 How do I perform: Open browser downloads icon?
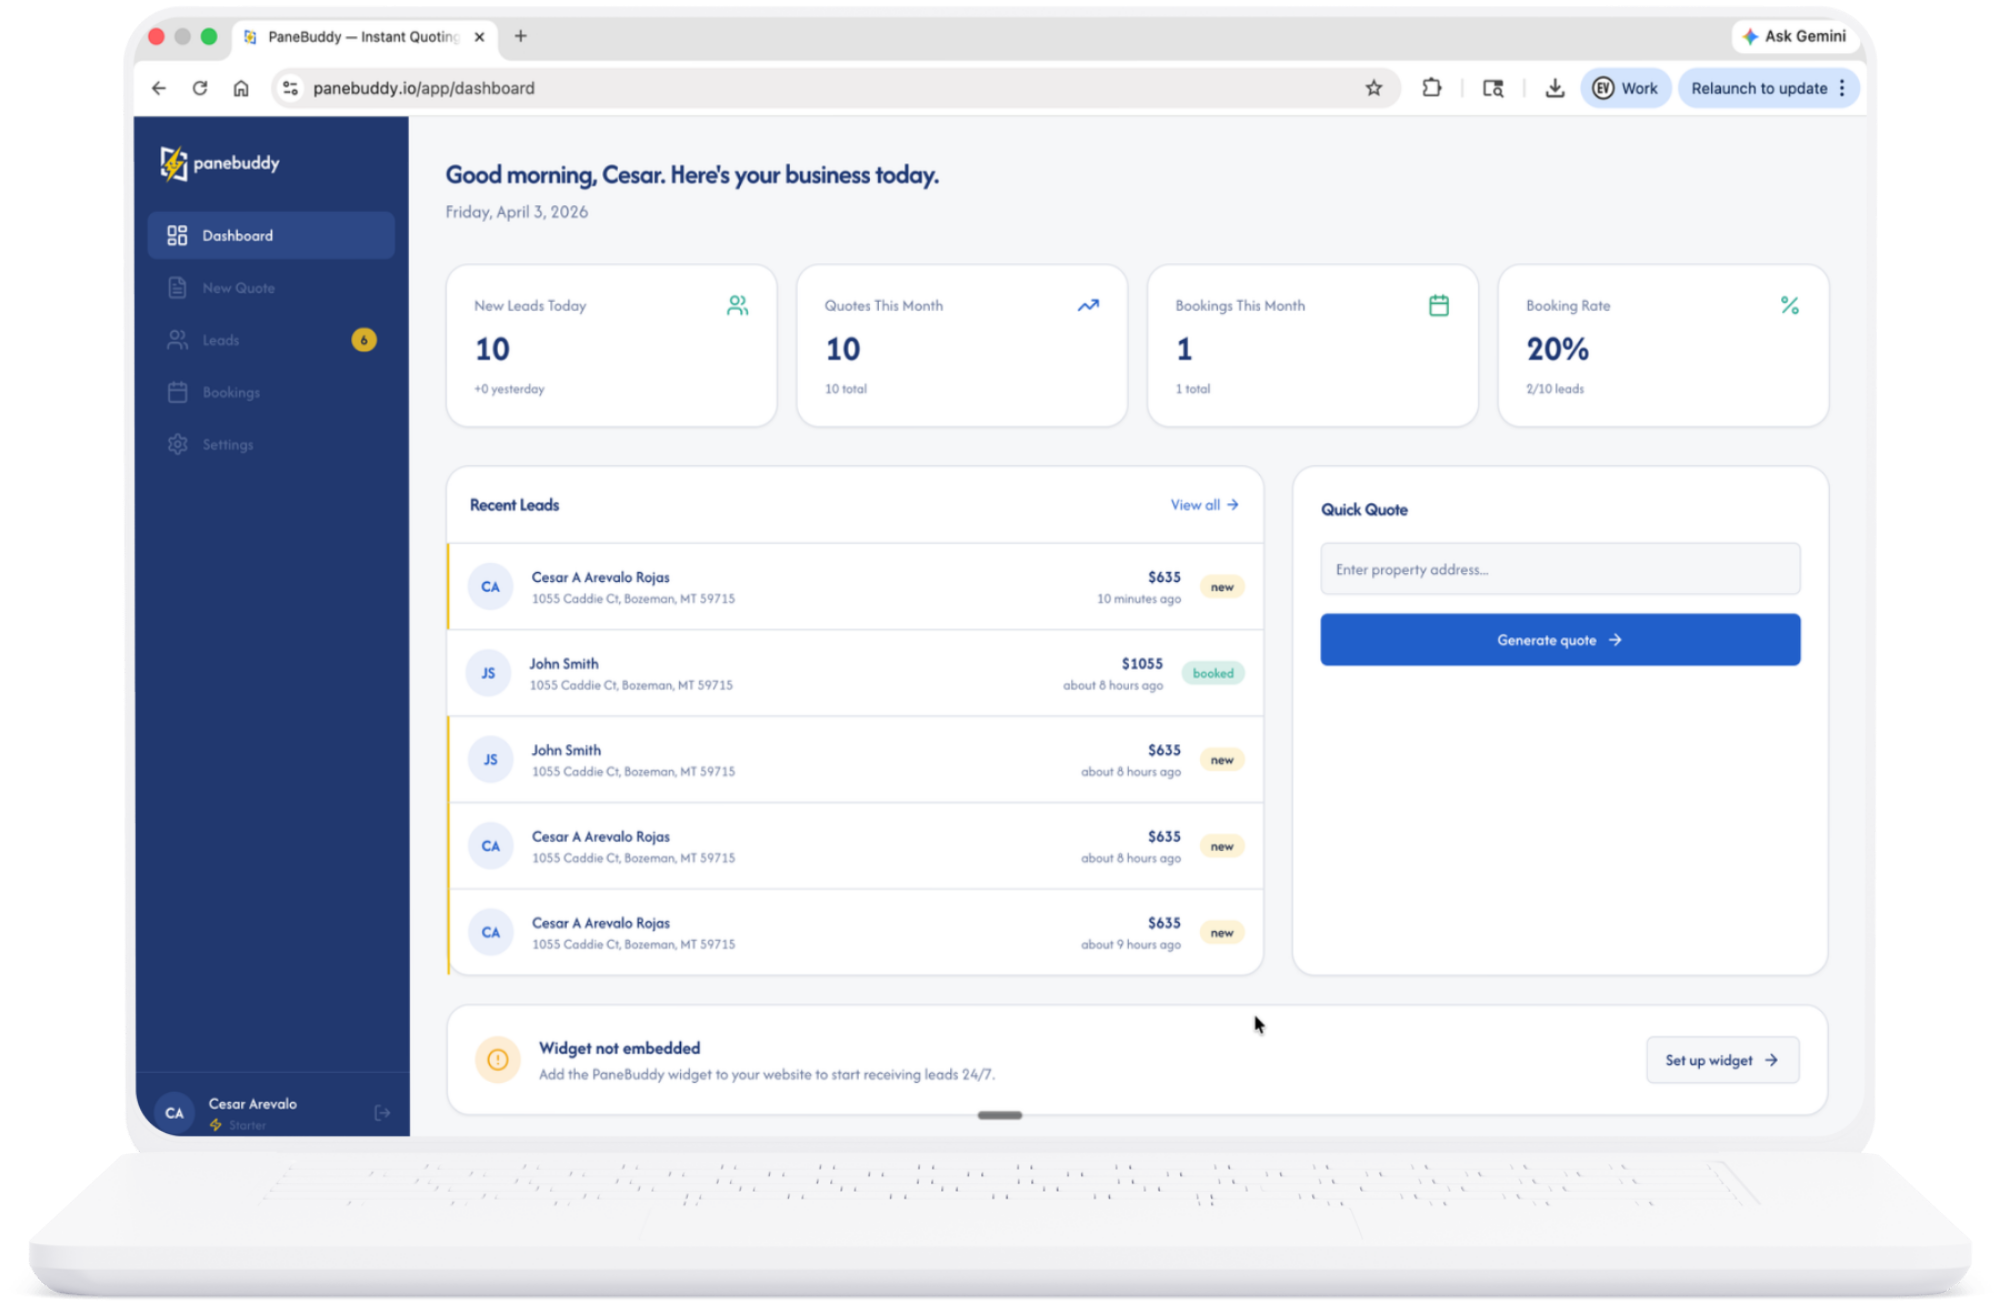(1555, 88)
